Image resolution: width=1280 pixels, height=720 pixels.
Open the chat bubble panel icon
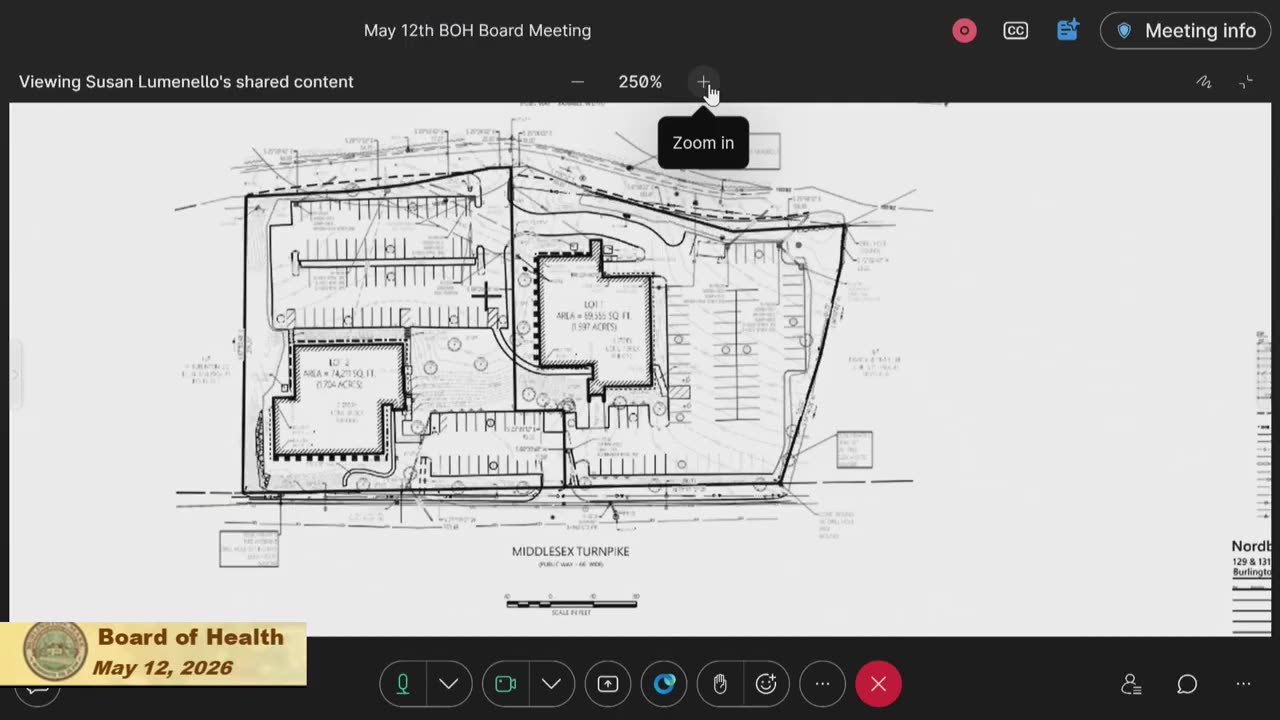1187,684
